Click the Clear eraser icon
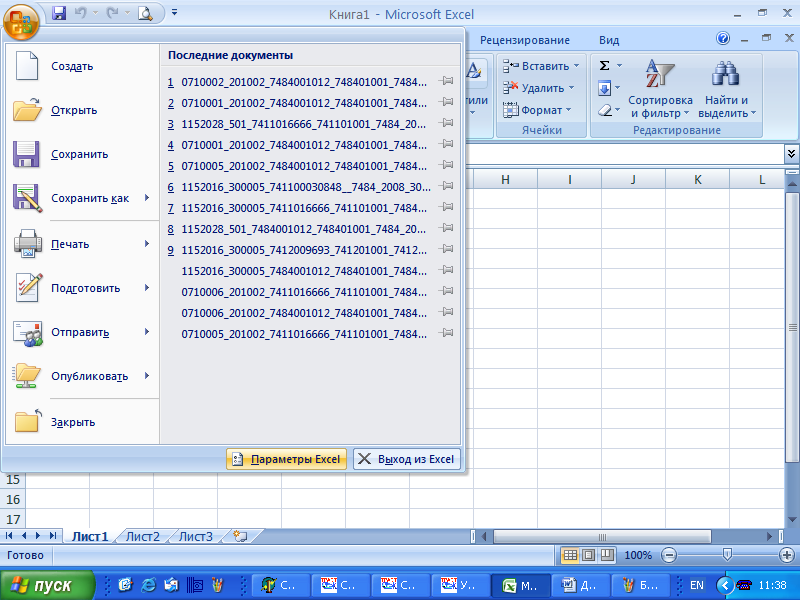Screen dimensions: 800x600 (605, 110)
